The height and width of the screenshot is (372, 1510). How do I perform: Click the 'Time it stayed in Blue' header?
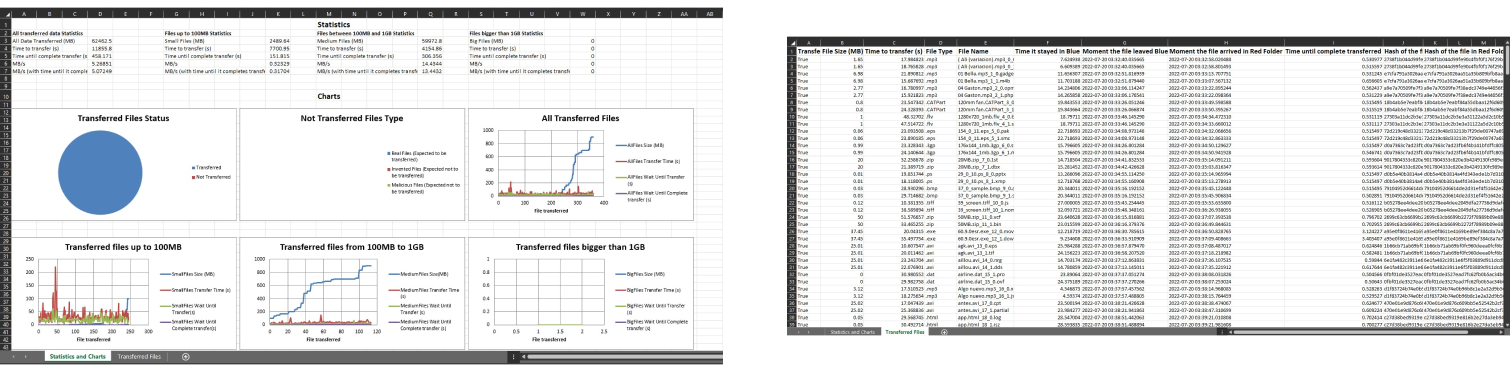tap(1047, 50)
